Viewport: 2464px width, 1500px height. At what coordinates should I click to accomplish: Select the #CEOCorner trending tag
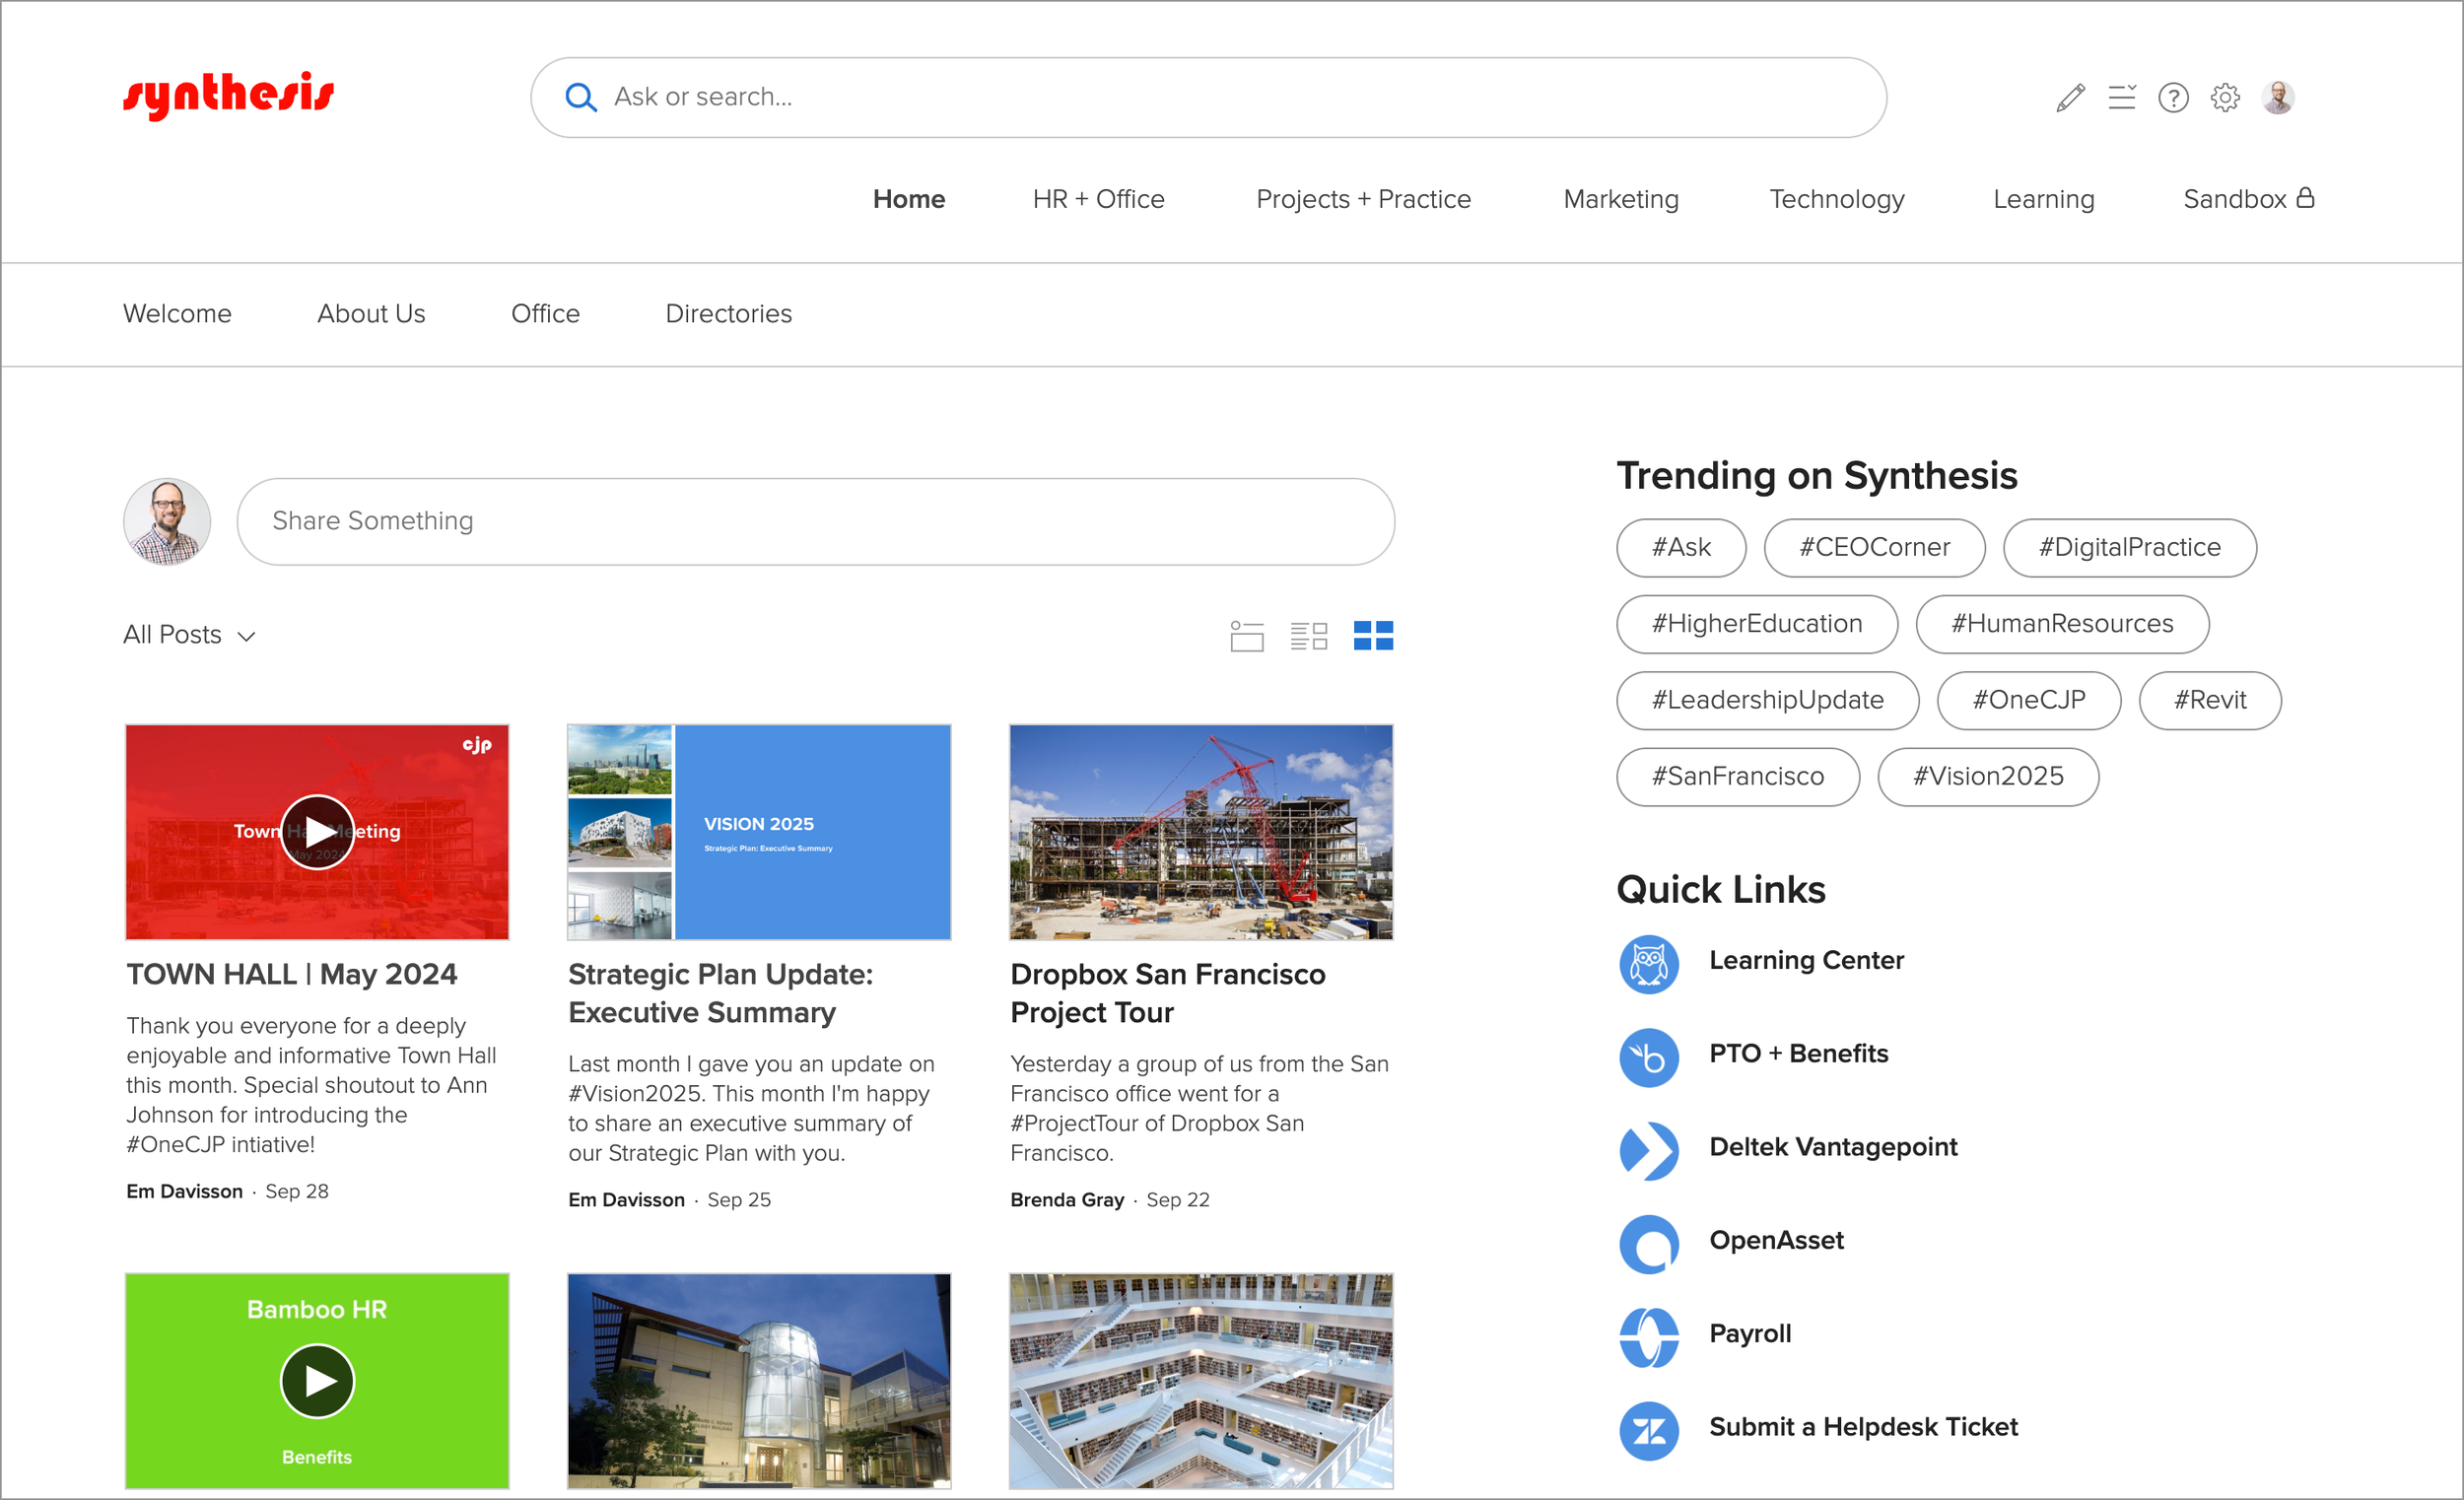pos(1874,547)
